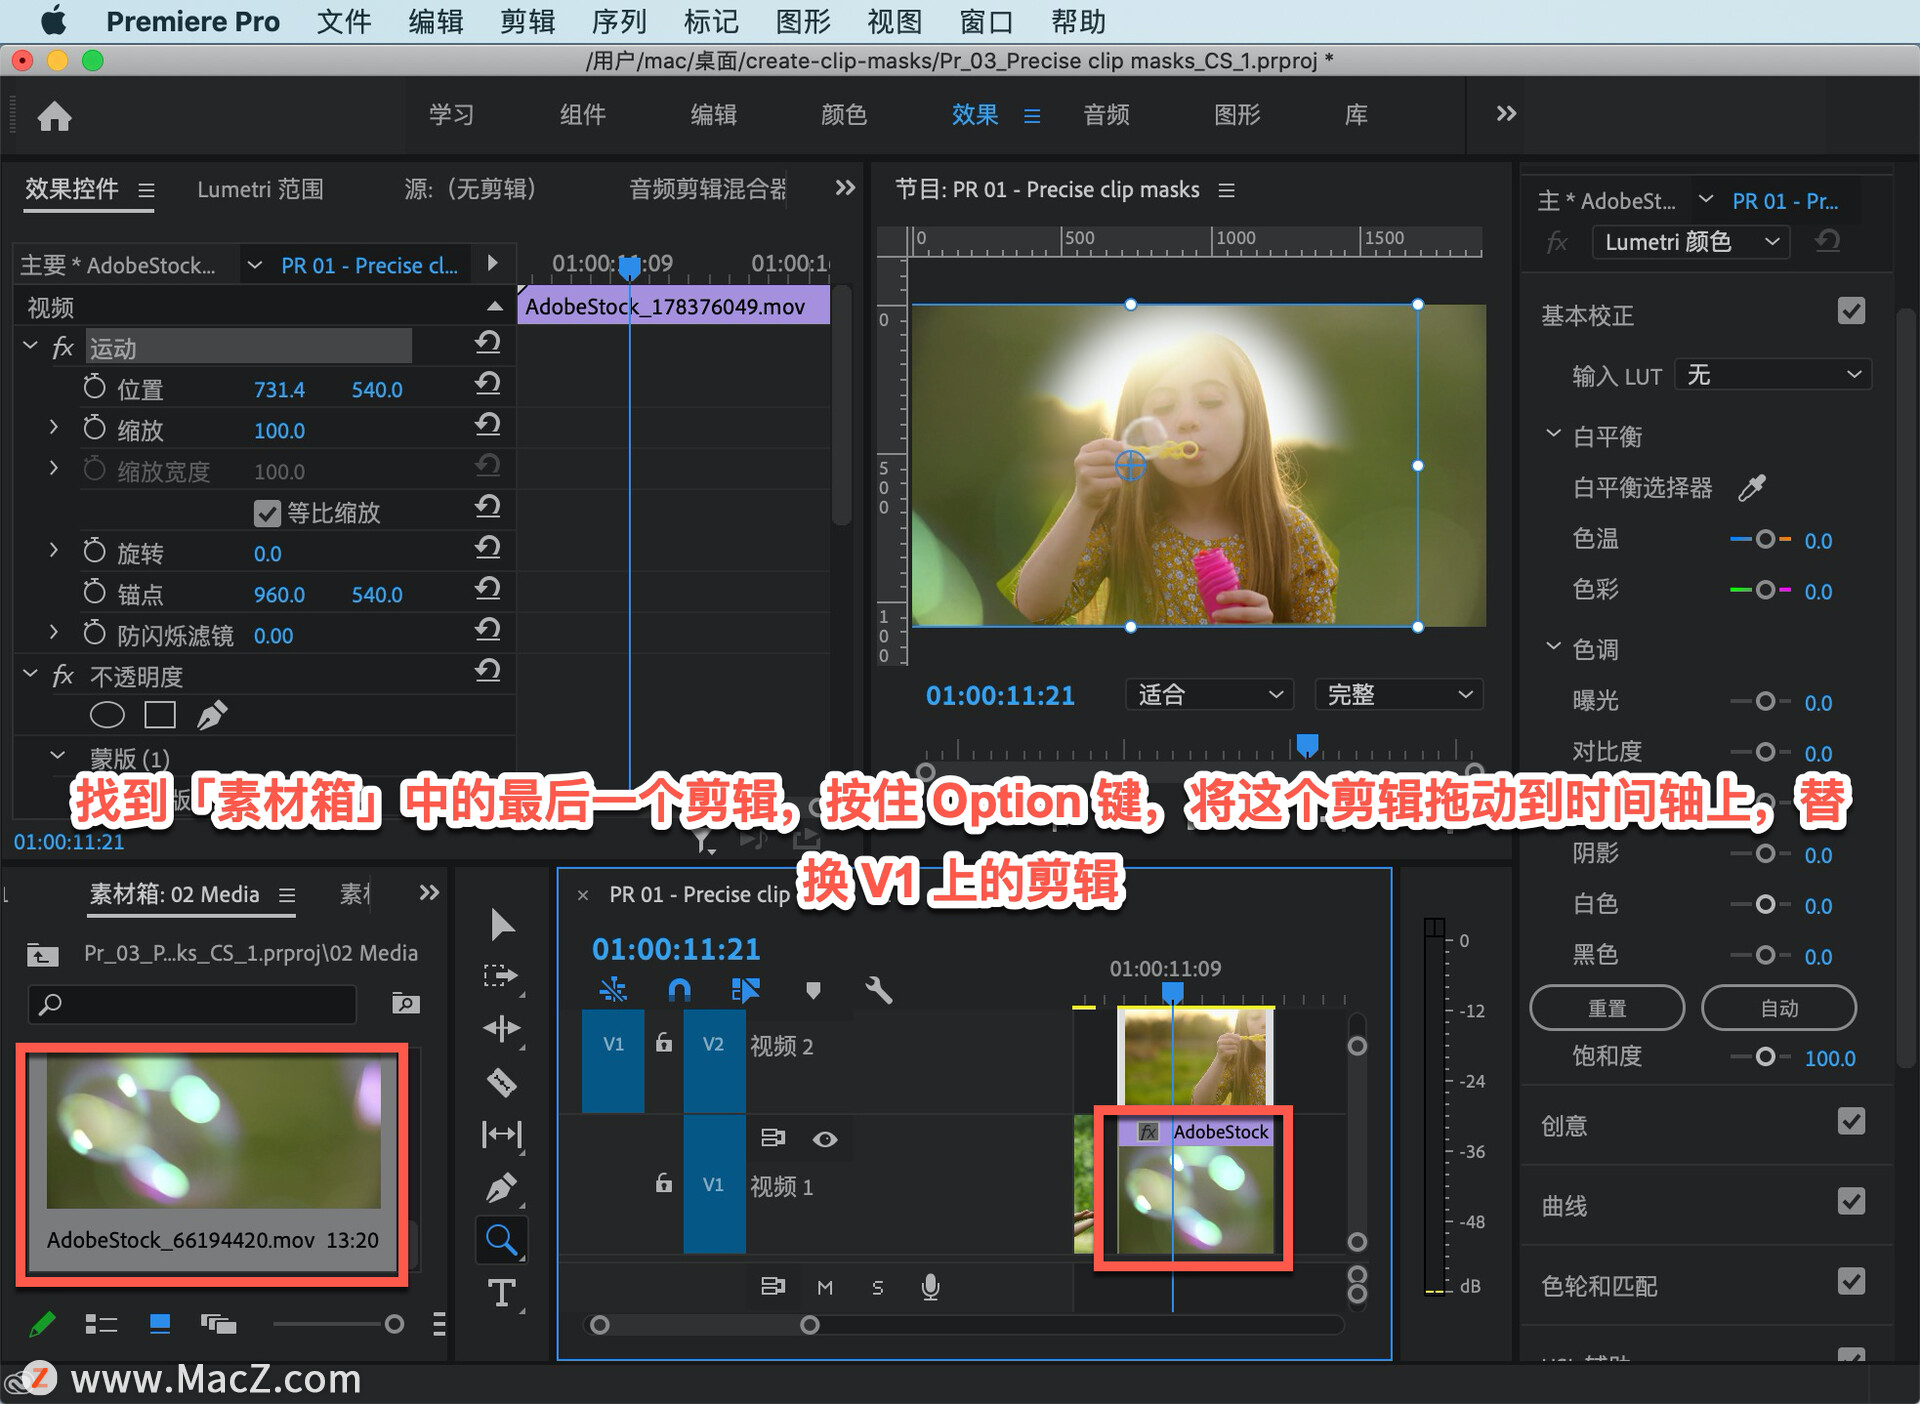This screenshot has width=1920, height=1404.
Task: Collapse the Motion (运动) effect
Action: click(x=30, y=346)
